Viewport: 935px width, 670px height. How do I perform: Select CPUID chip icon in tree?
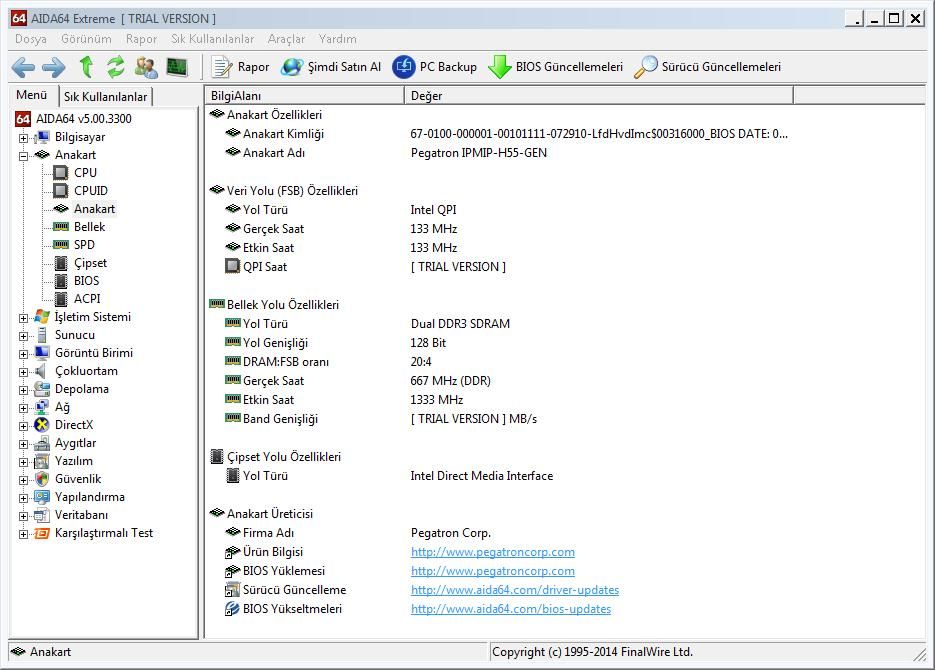point(60,191)
